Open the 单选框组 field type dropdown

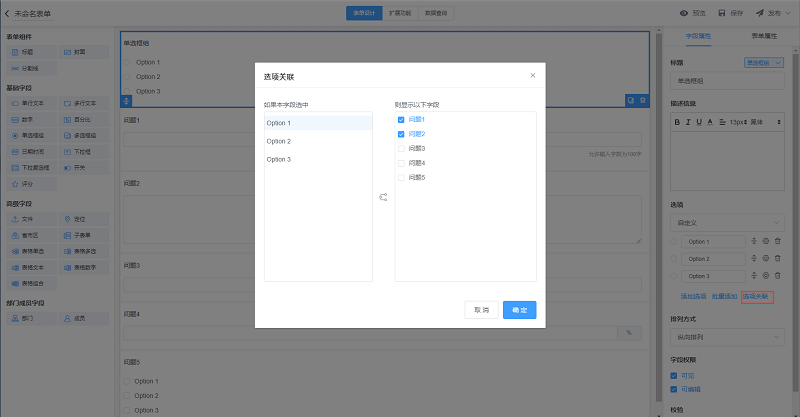(763, 62)
